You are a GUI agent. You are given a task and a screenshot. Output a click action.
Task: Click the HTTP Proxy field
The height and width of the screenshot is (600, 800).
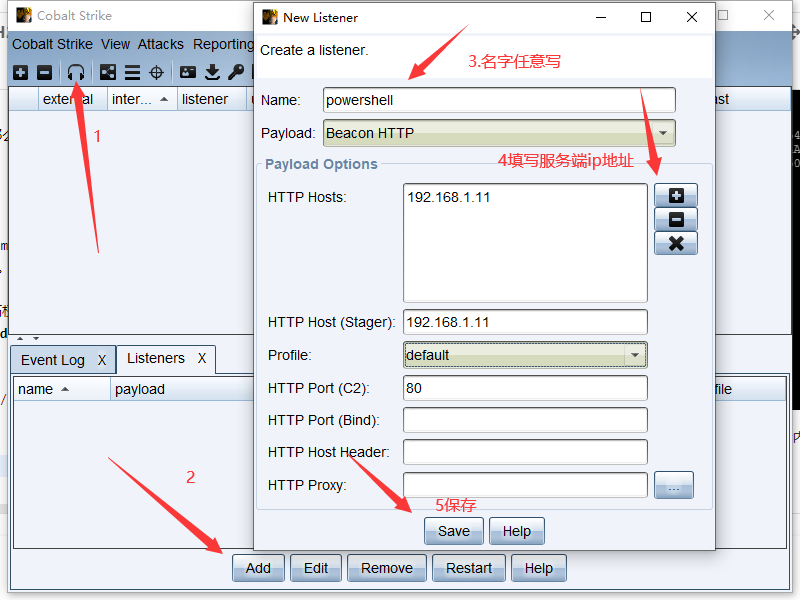click(x=525, y=485)
